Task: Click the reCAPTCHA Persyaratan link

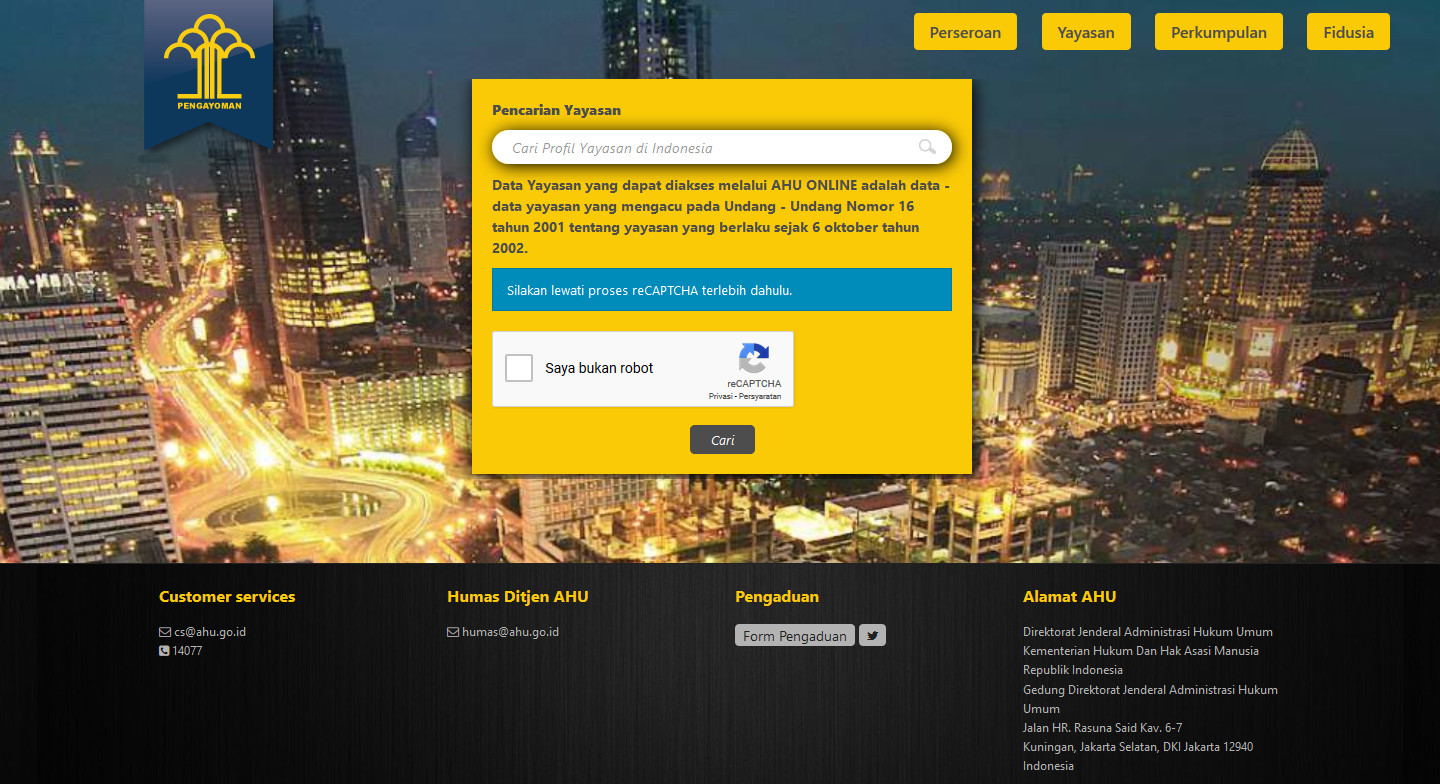Action: coord(760,397)
